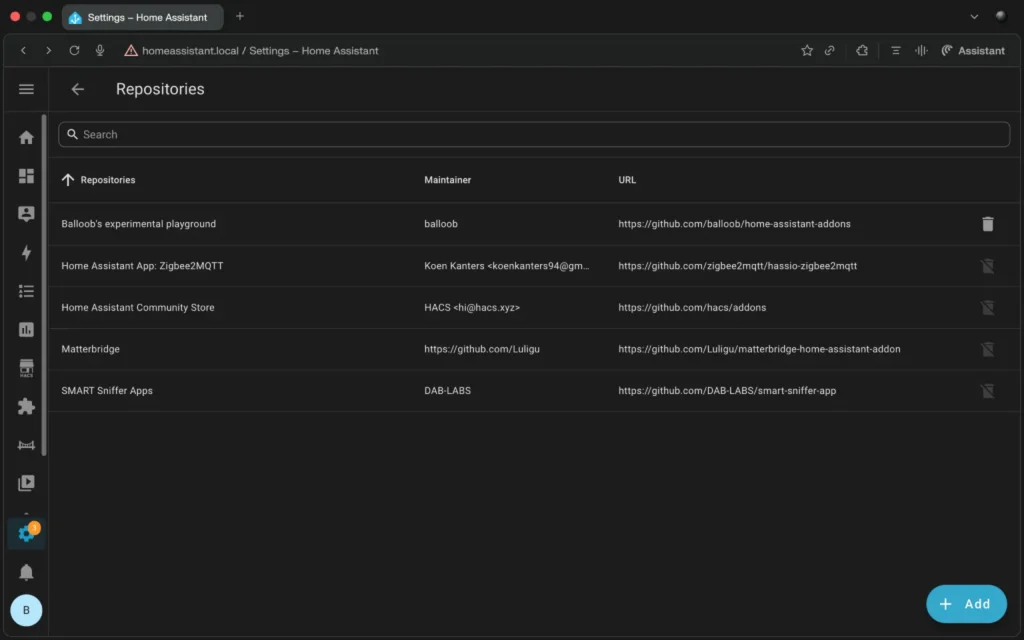Click the zigbee2mqtt/hassio-zigbee2mqtt URL
The image size is (1024, 640).
point(737,266)
